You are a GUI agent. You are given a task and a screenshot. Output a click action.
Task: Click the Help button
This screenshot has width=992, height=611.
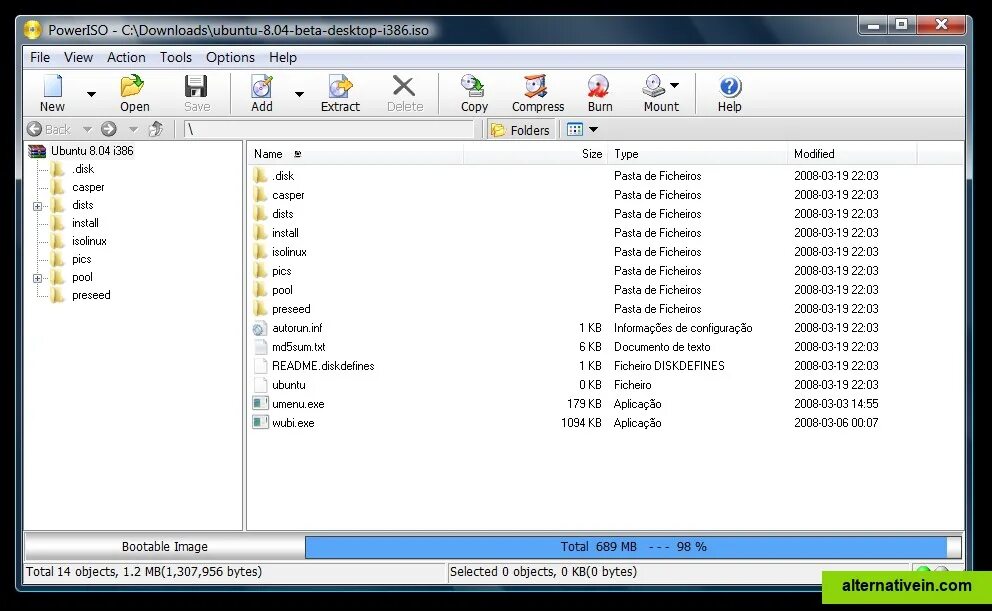click(x=729, y=92)
